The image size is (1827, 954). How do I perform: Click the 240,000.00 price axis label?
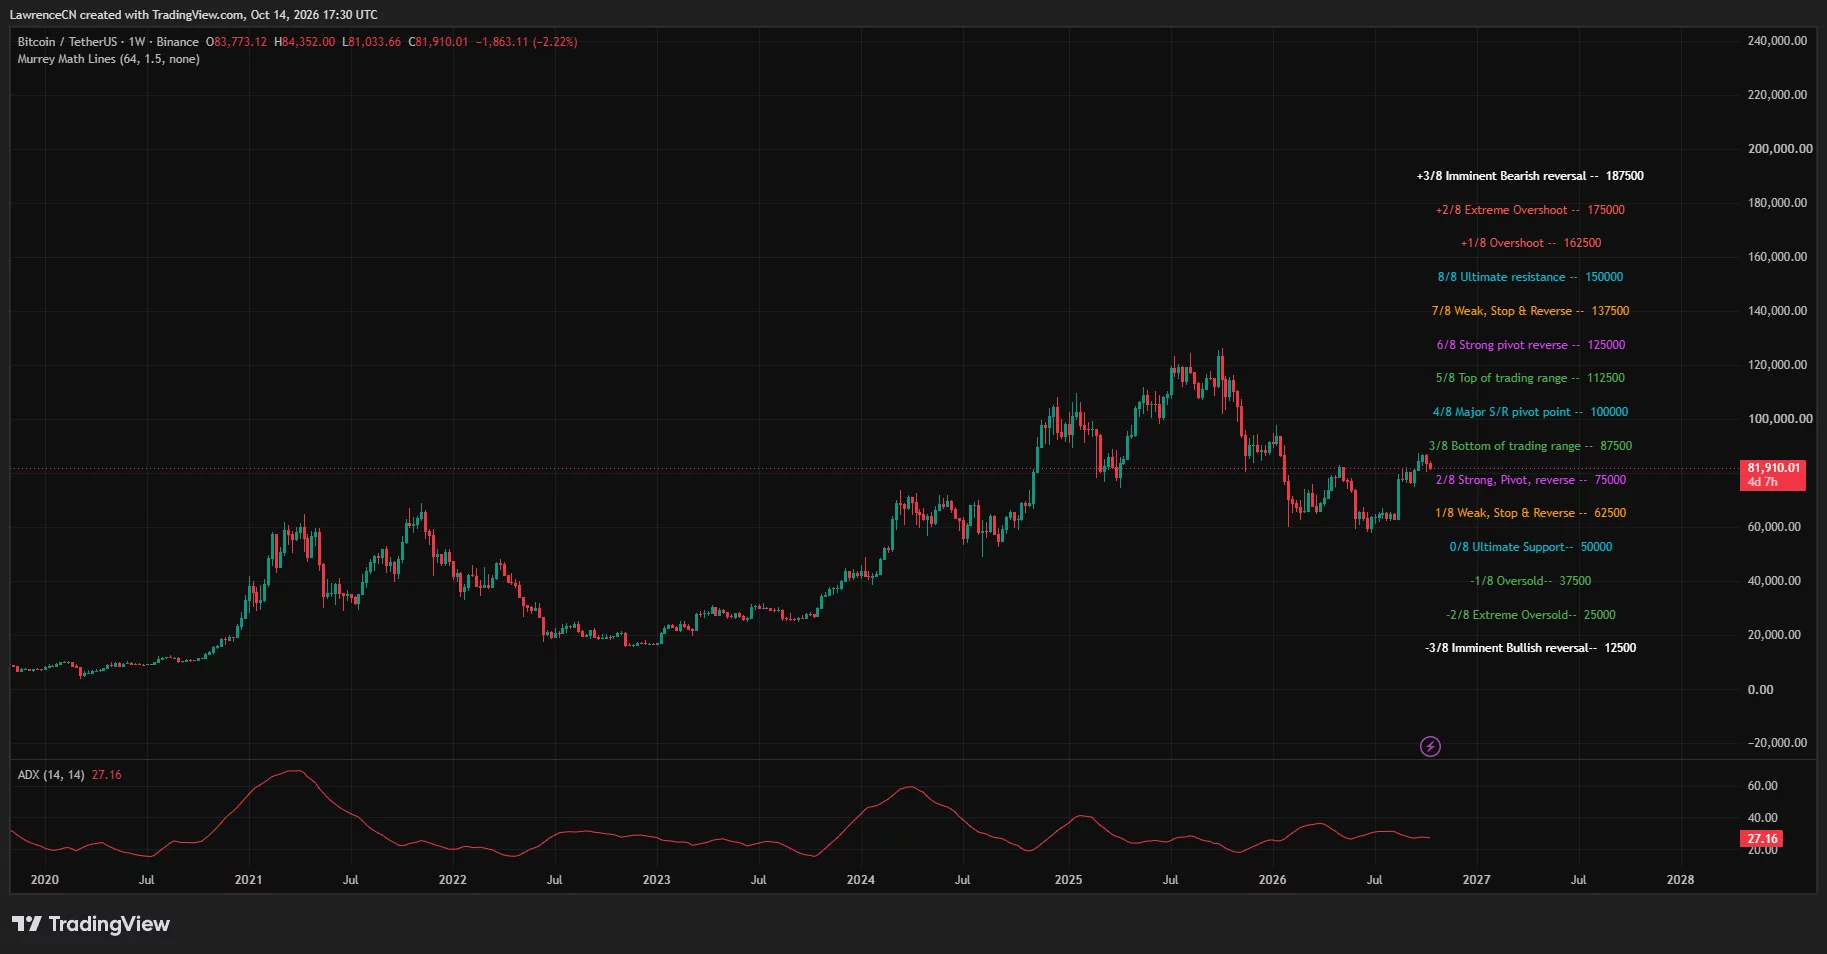pyautogui.click(x=1777, y=41)
